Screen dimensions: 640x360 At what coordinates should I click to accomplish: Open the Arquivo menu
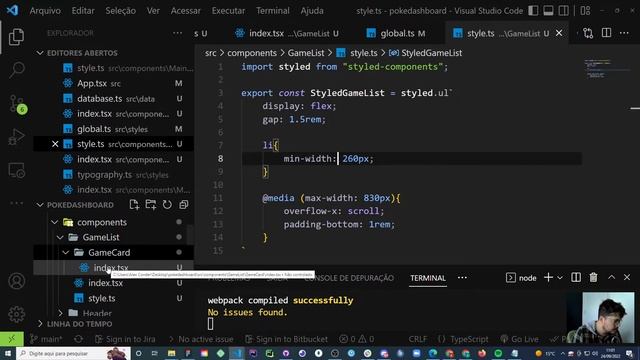(x=45, y=11)
